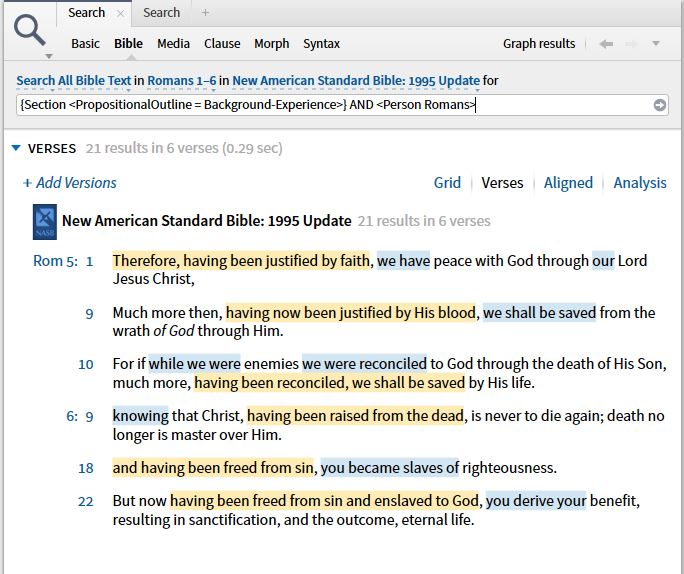Change New American Standard Bible version selector
Viewport: 684px width, 574px height.
[356, 81]
